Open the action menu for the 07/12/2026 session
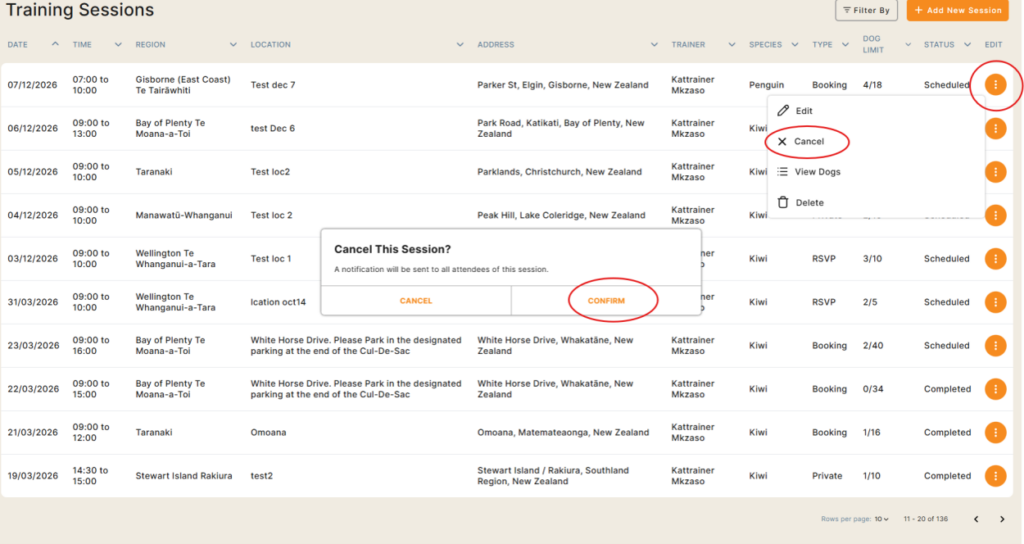This screenshot has height=544, width=1024. pyautogui.click(x=995, y=84)
